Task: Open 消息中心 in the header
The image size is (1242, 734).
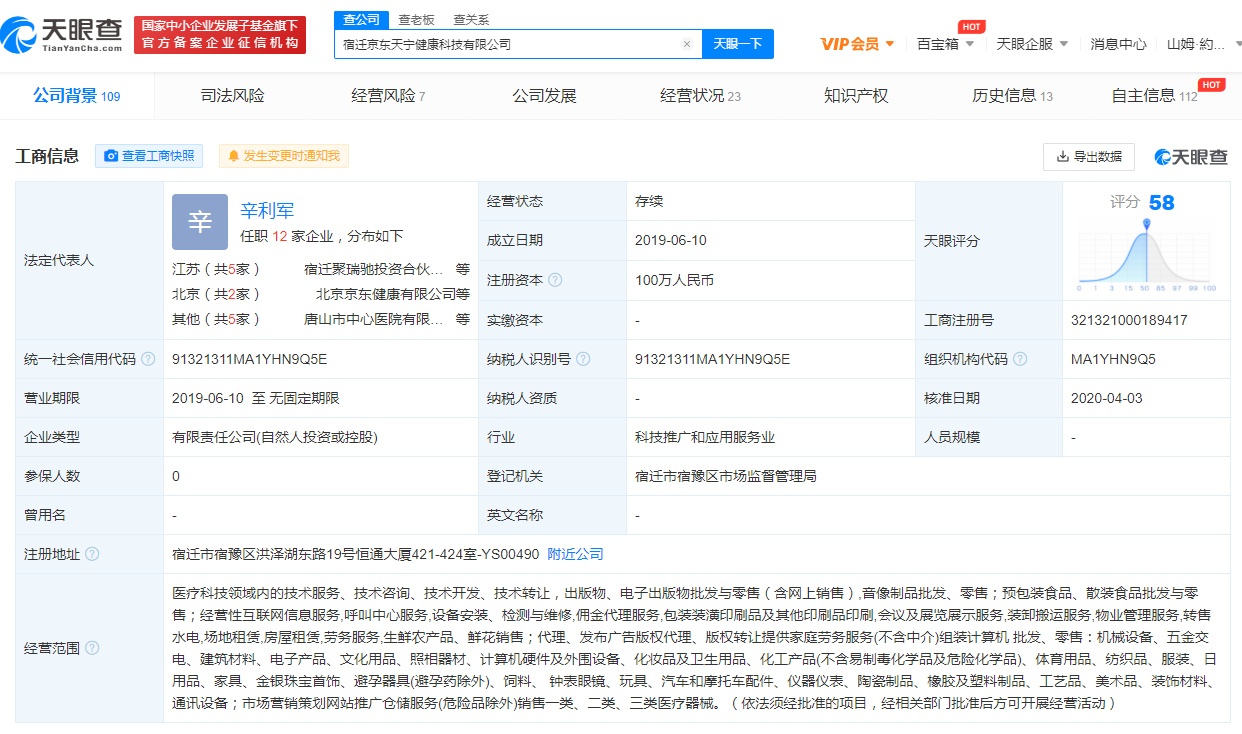Action: [1118, 44]
